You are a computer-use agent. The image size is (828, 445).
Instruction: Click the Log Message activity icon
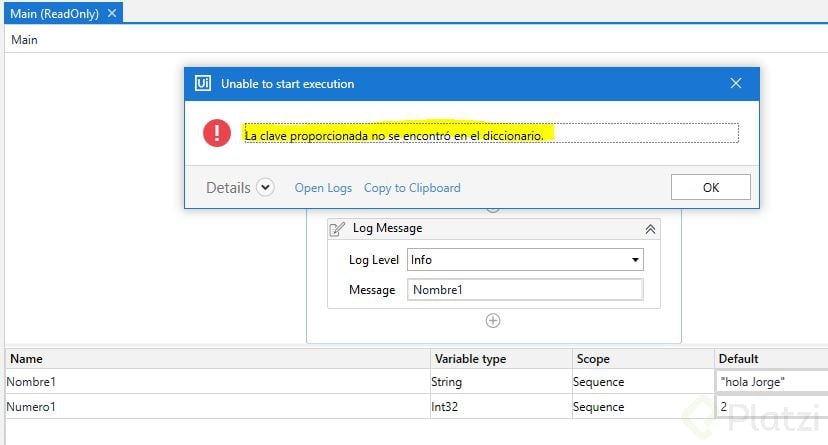[337, 229]
